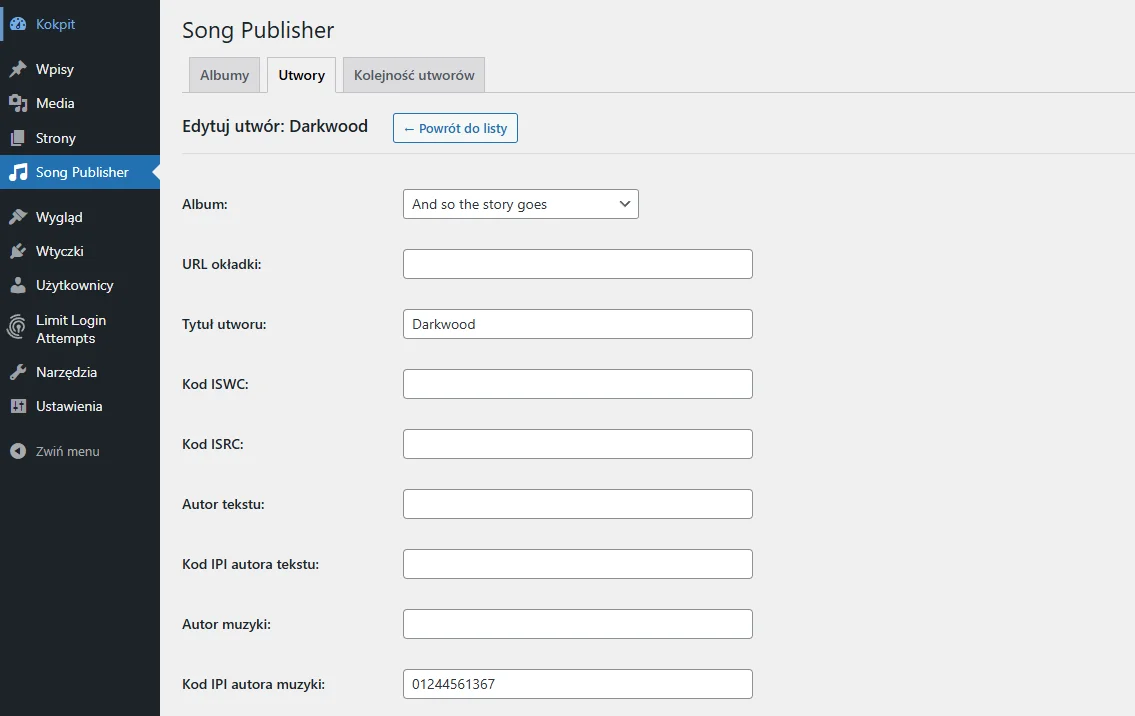Click into the Kod ISRC field
This screenshot has height=716, width=1135.
pyautogui.click(x=577, y=444)
